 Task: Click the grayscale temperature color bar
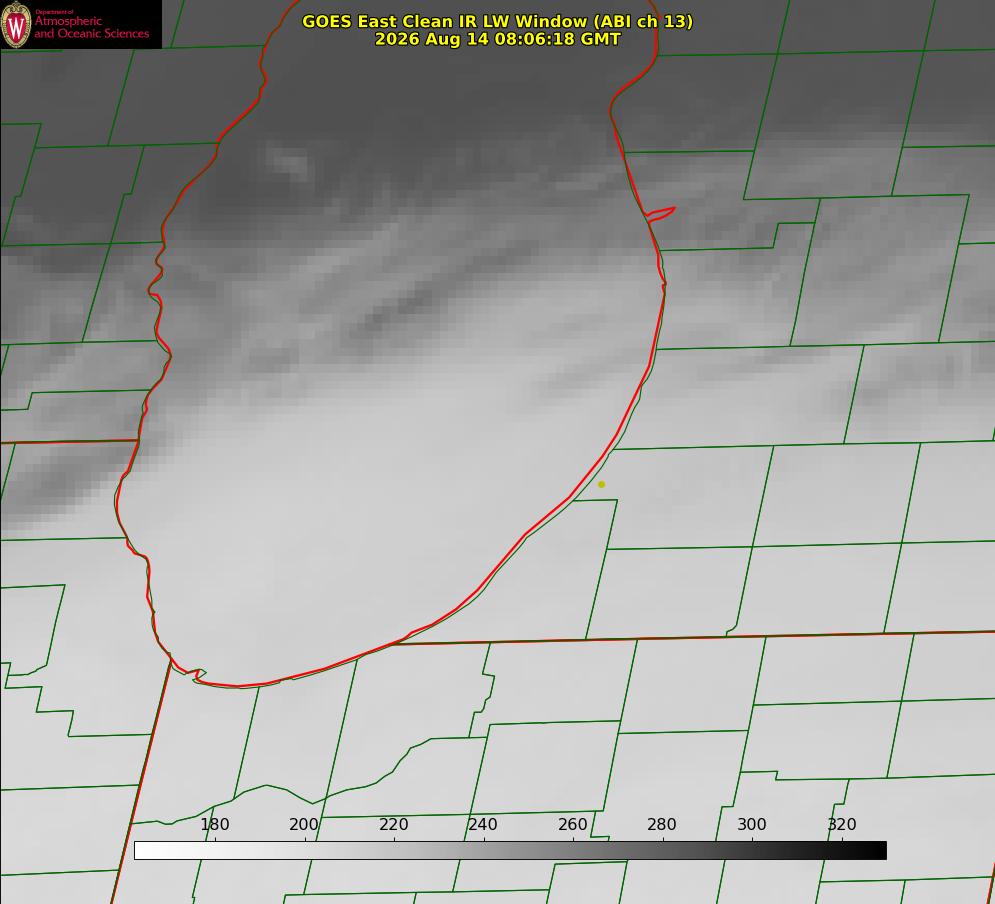[x=510, y=850]
